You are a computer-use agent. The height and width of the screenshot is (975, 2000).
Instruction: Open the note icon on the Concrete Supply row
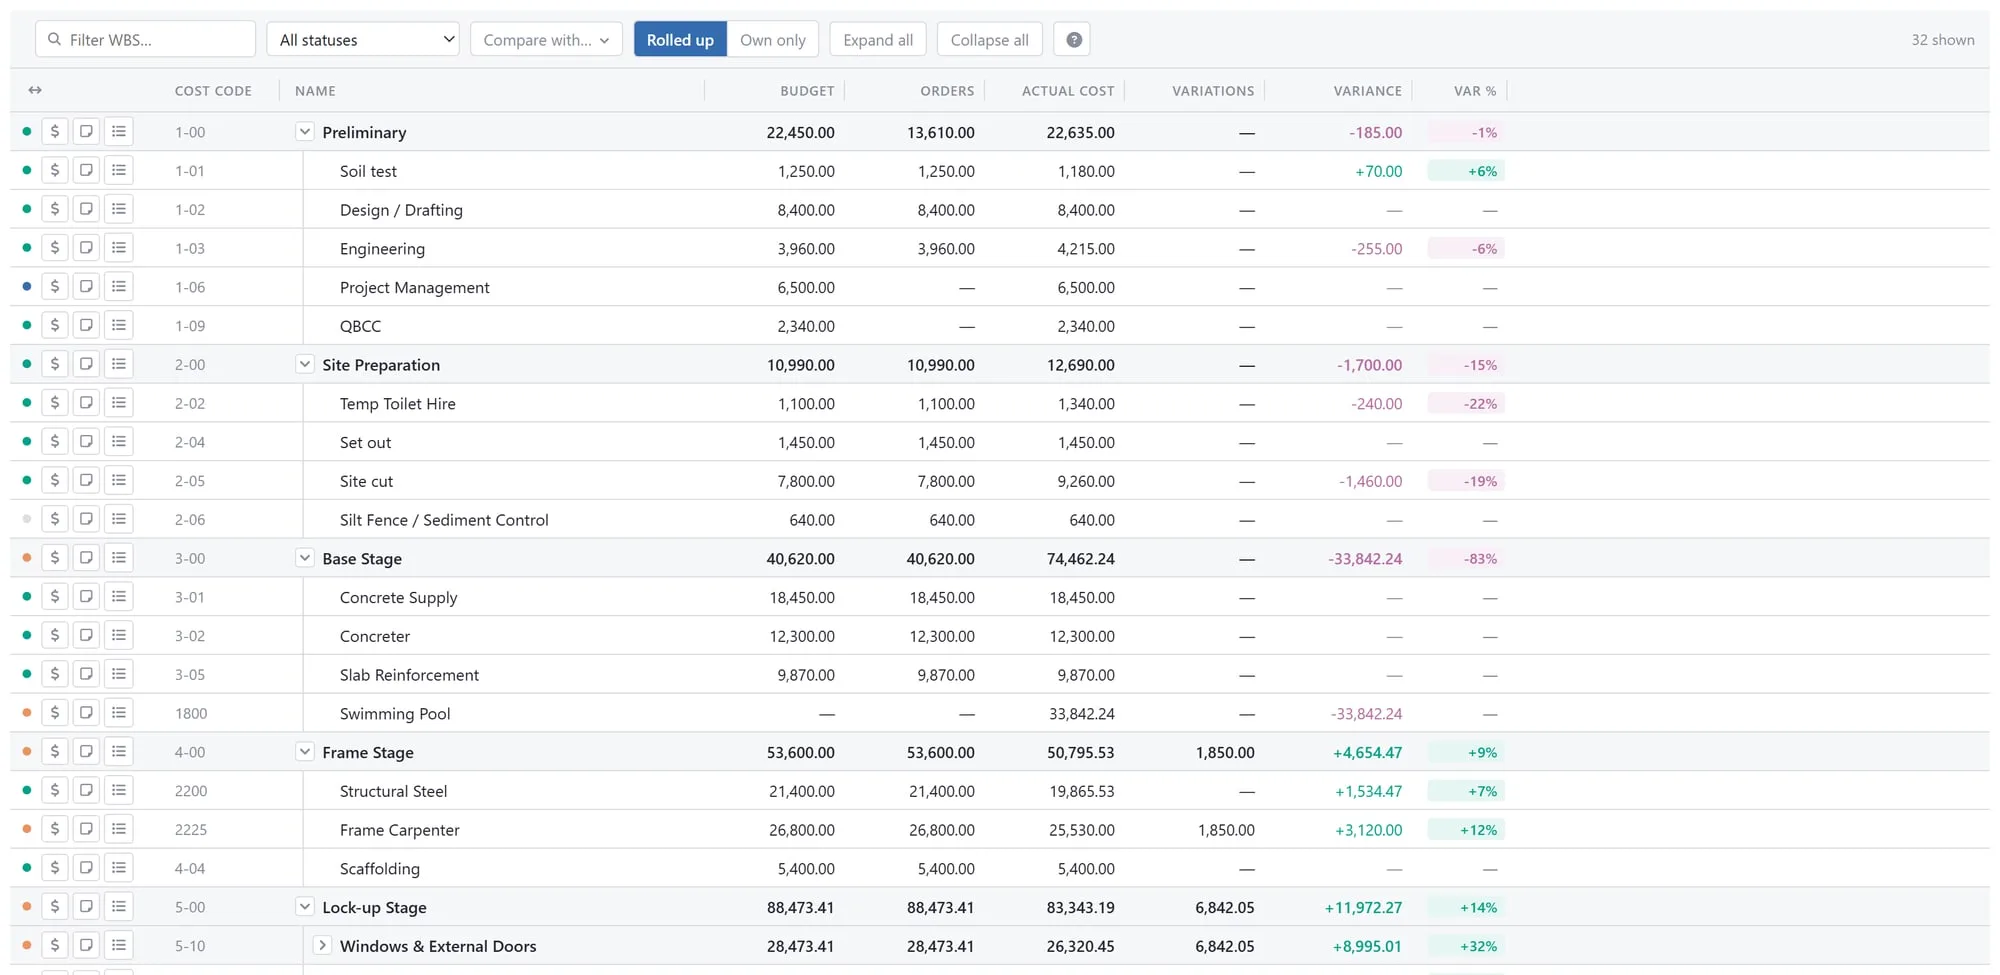pos(86,597)
